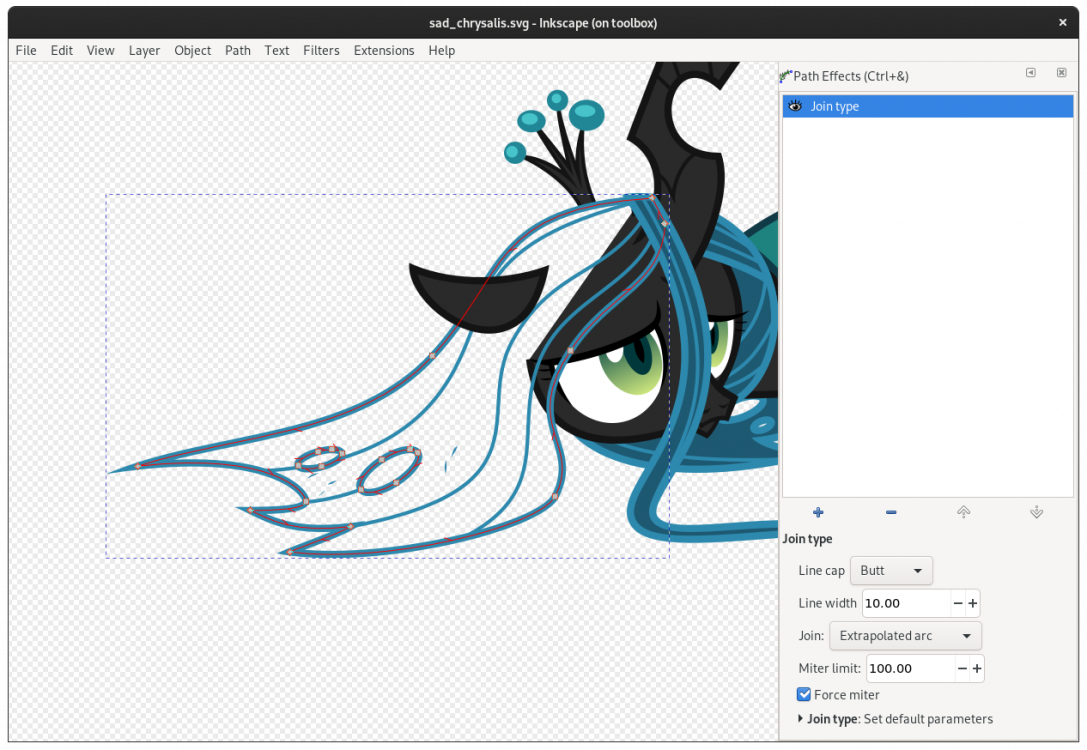Open the Join dropdown showing Extrapolated arc
The height and width of the screenshot is (750, 1087).
click(x=904, y=635)
